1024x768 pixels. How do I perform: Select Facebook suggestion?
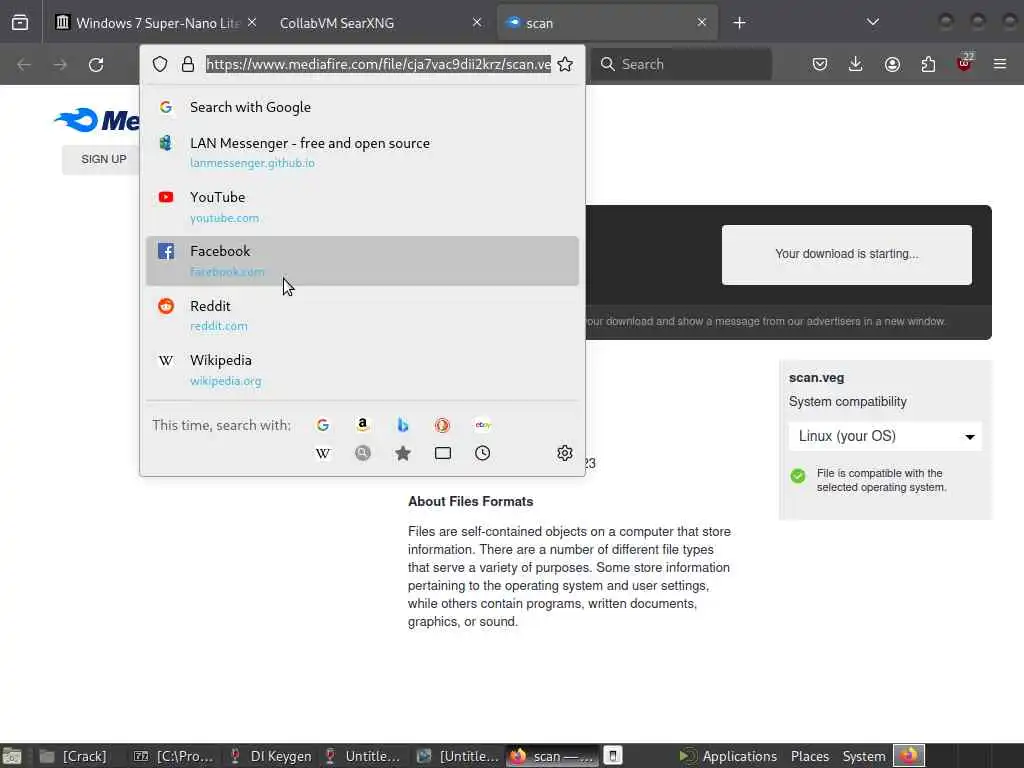(x=362, y=261)
